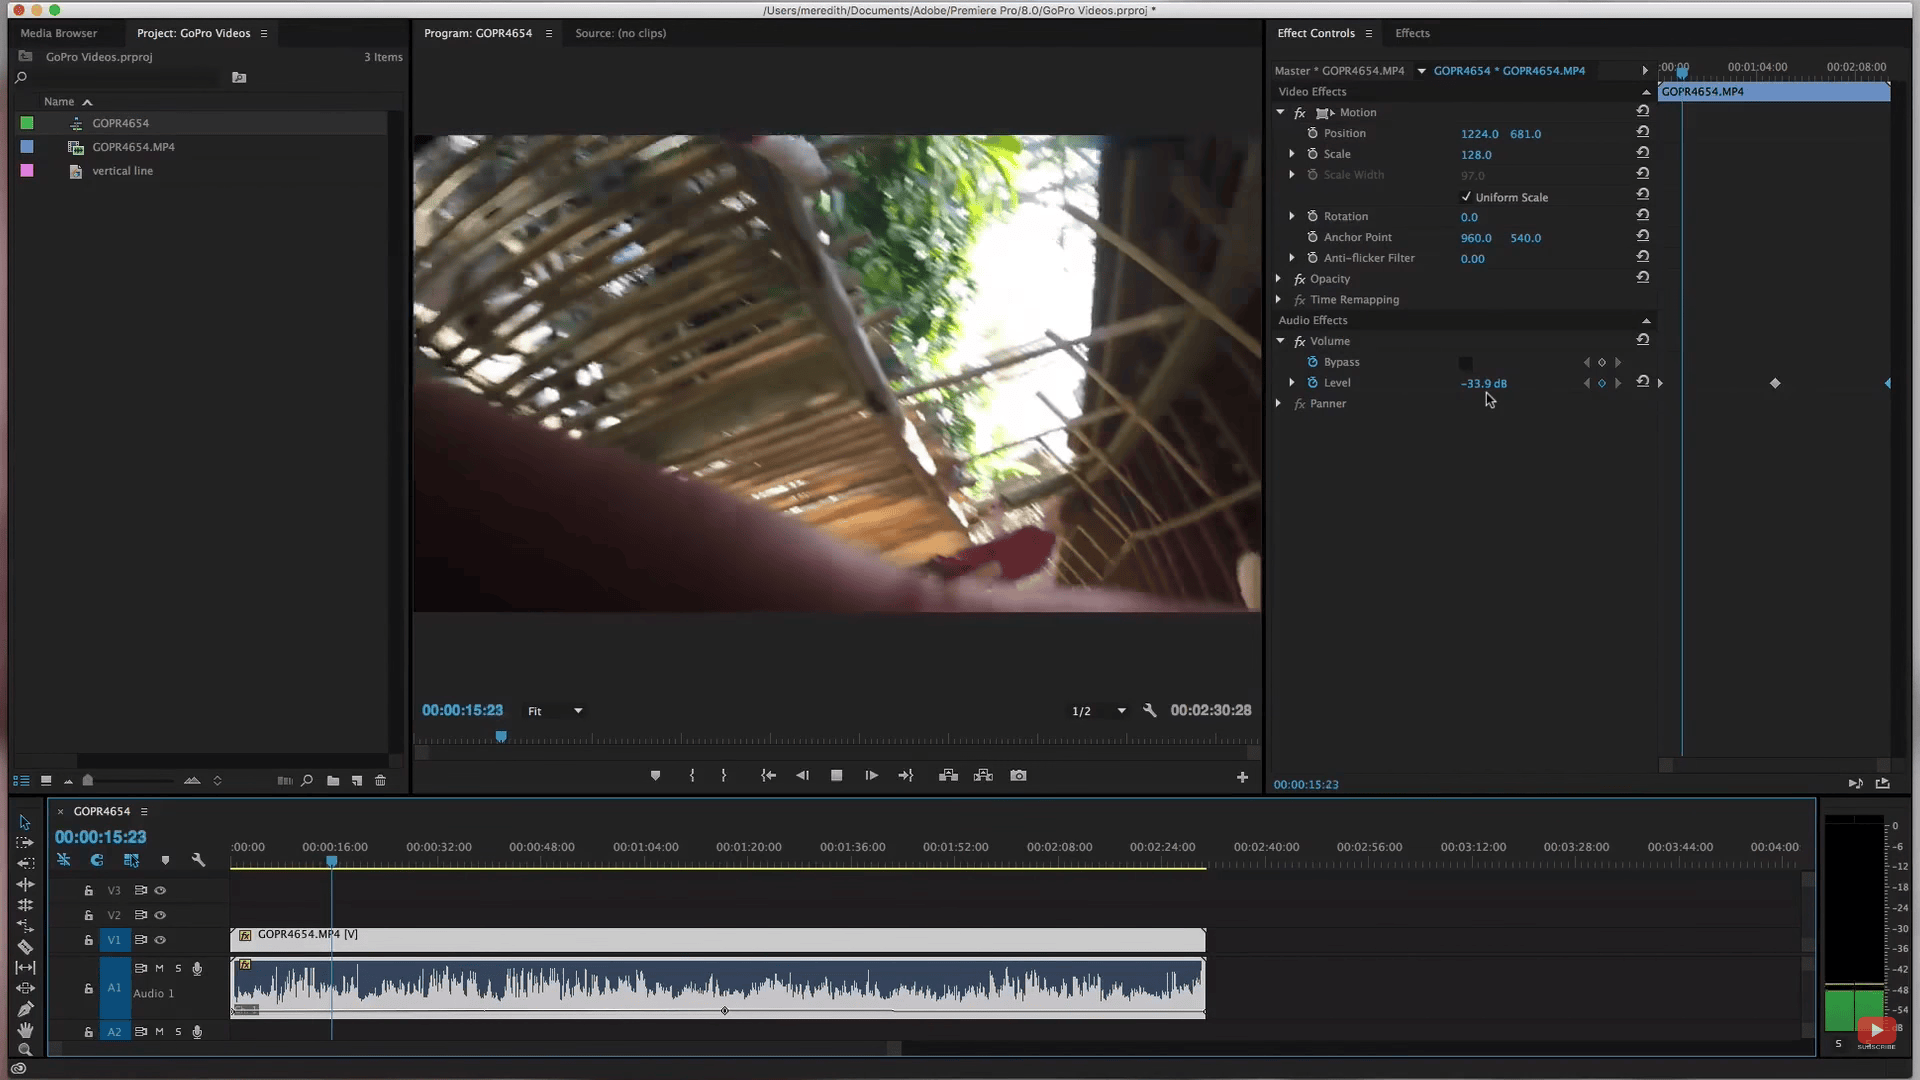Image resolution: width=1920 pixels, height=1080 pixels.
Task: Select the Razor tool
Action: 25,946
